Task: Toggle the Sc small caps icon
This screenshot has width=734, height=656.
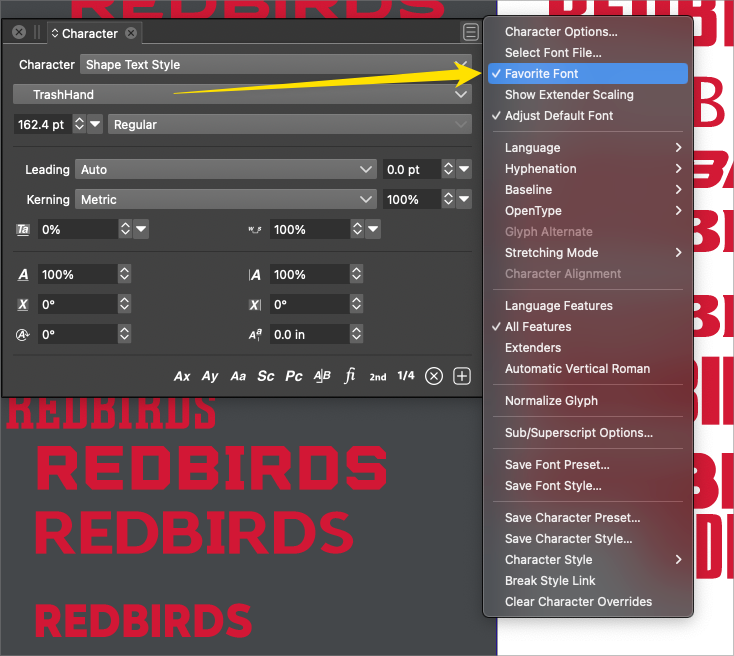Action: (x=266, y=376)
